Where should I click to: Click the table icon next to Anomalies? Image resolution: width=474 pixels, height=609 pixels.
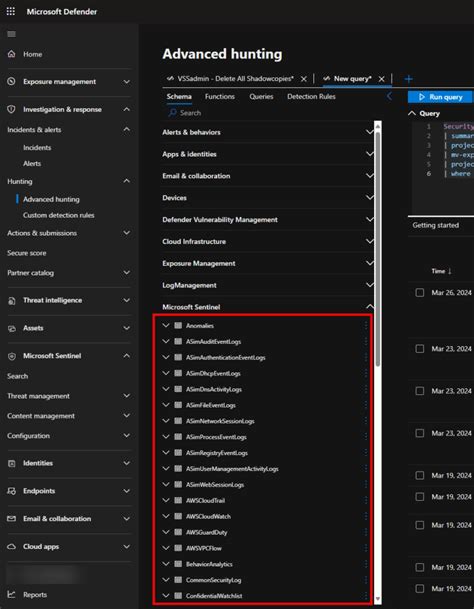pyautogui.click(x=178, y=325)
